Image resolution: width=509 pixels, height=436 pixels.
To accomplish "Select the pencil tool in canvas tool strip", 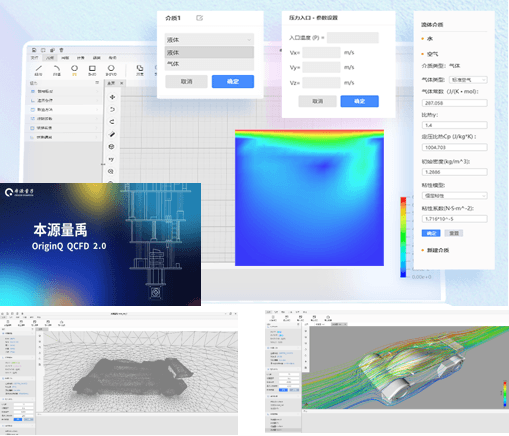I will 112,134.
